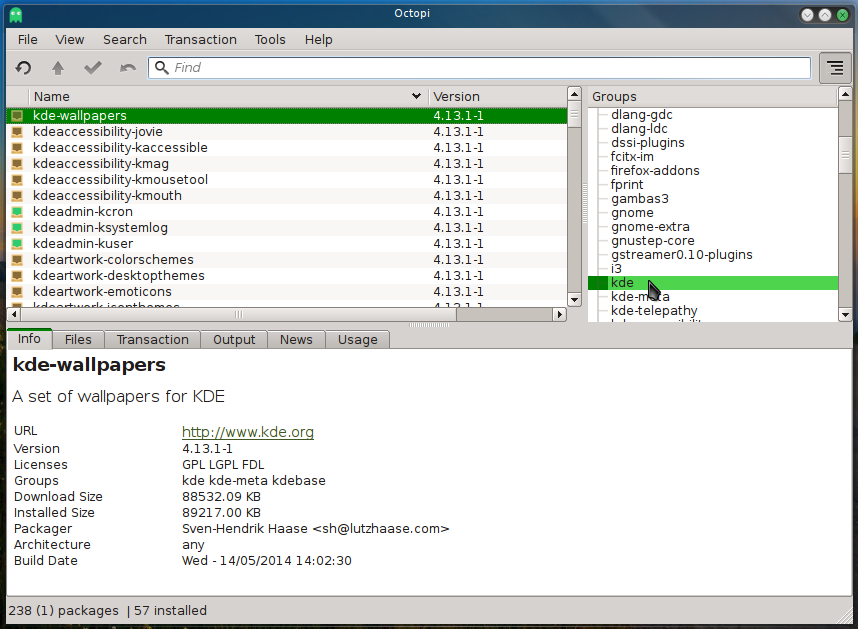Select the gnome group

632,213
